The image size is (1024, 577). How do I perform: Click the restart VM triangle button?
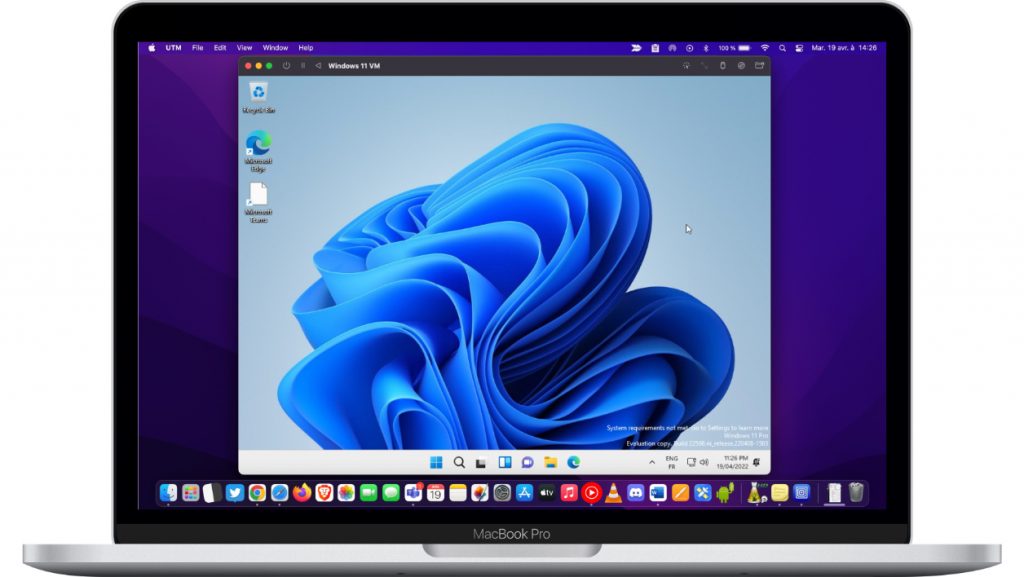(x=318, y=66)
